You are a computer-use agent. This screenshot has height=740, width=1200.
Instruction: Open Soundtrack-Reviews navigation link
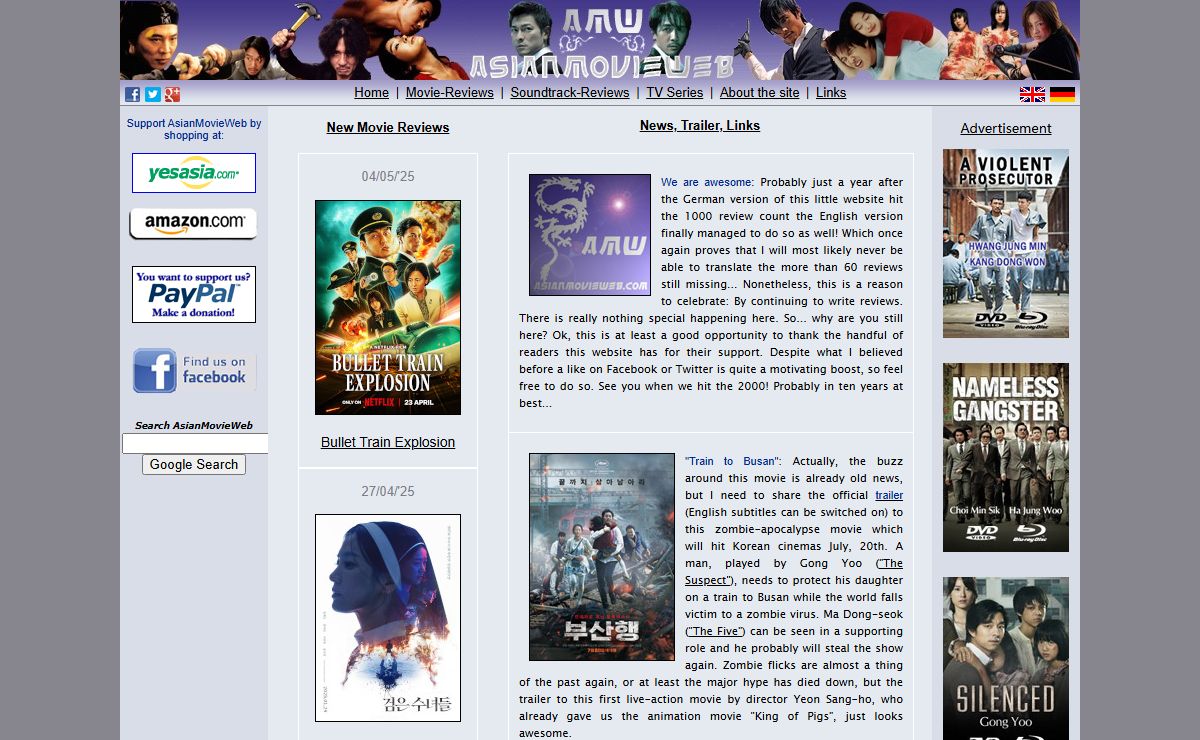pos(570,93)
